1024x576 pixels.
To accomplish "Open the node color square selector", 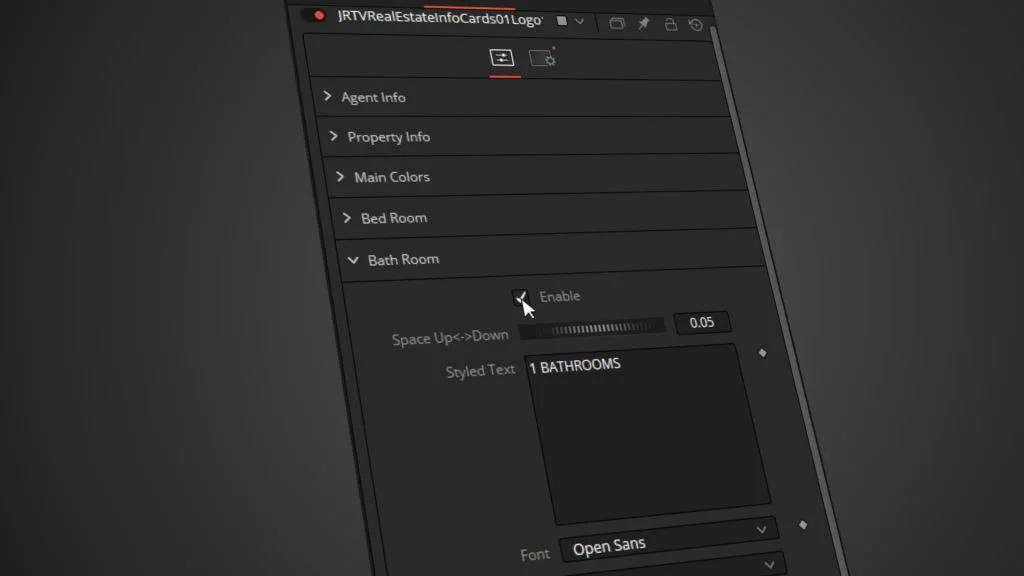I will pos(562,21).
